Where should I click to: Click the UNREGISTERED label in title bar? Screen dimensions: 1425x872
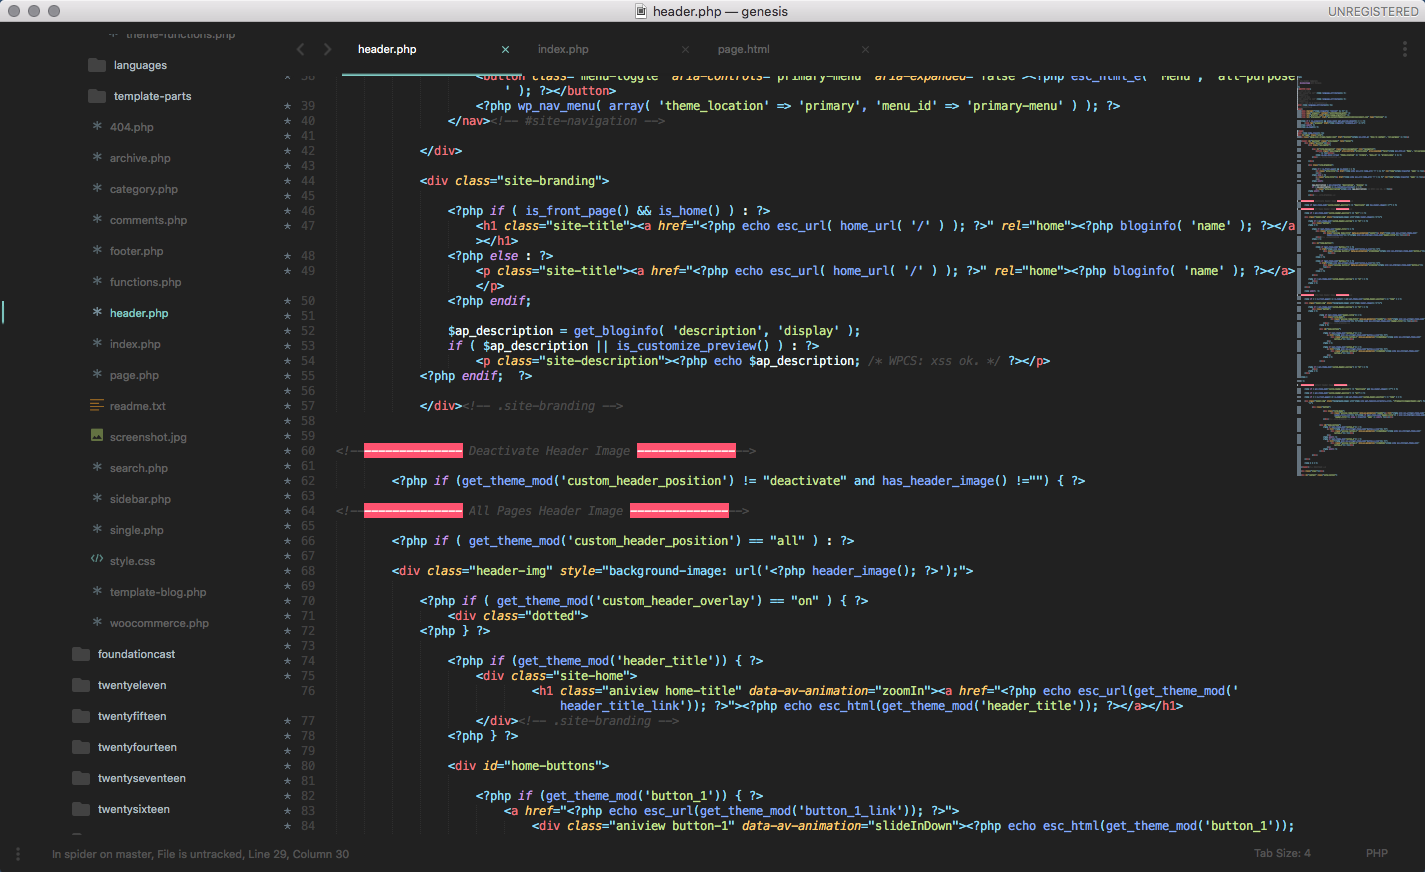tap(1373, 11)
